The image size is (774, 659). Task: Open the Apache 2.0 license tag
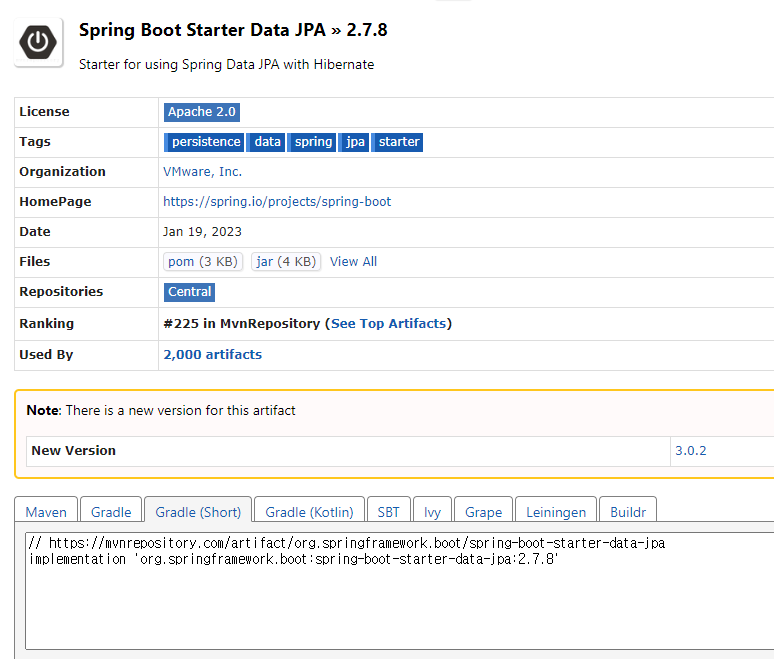(x=201, y=112)
